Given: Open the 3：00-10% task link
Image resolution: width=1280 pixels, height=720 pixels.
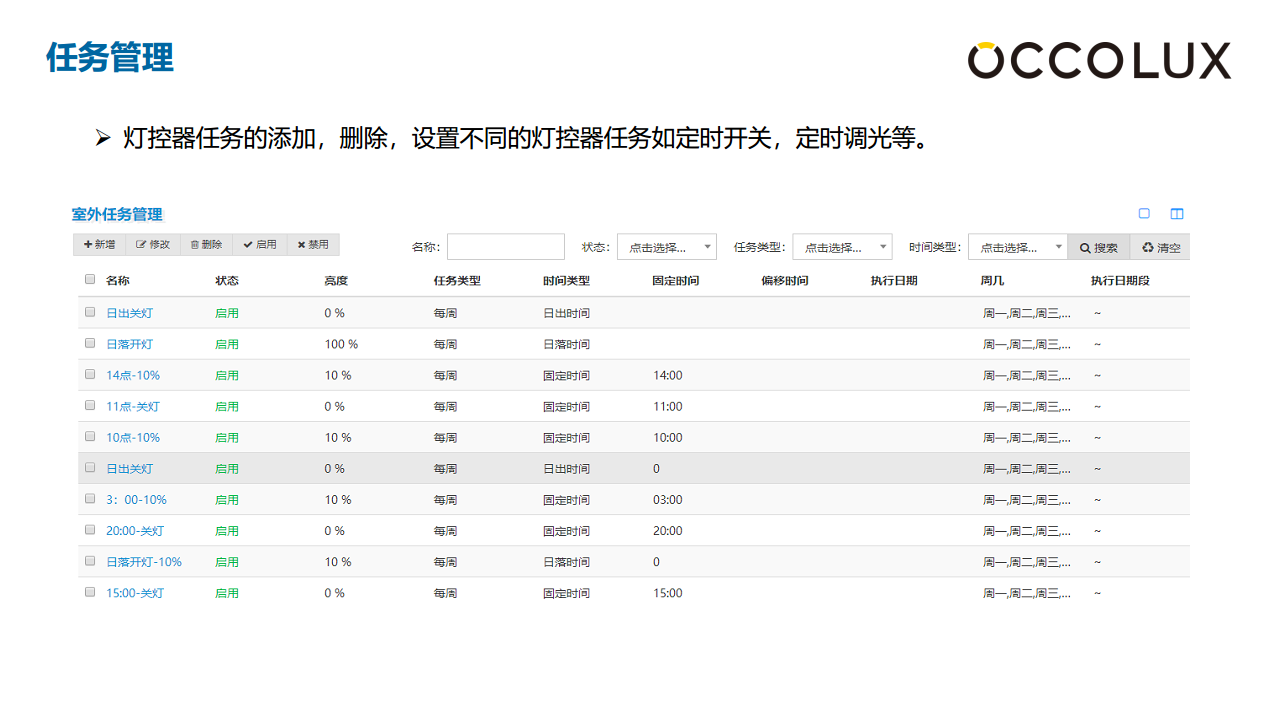Looking at the screenshot, I should (x=137, y=499).
